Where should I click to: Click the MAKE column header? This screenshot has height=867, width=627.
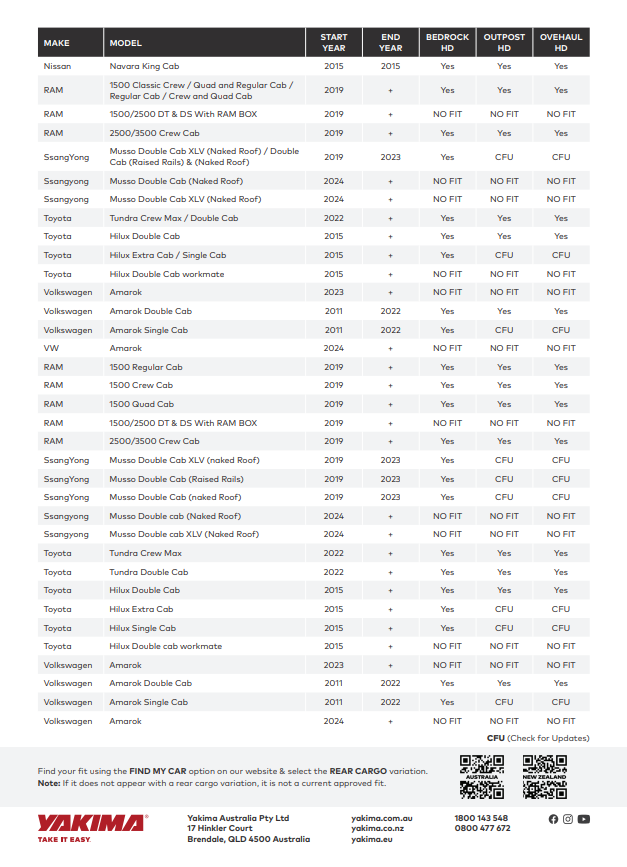tap(57, 43)
